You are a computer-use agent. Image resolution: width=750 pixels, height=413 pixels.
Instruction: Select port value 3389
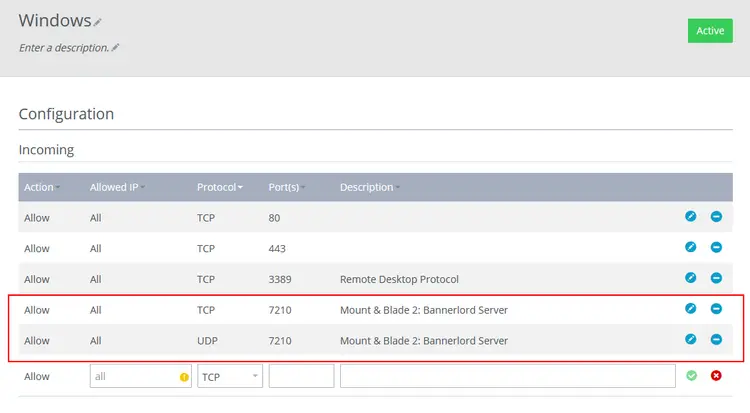coord(280,279)
